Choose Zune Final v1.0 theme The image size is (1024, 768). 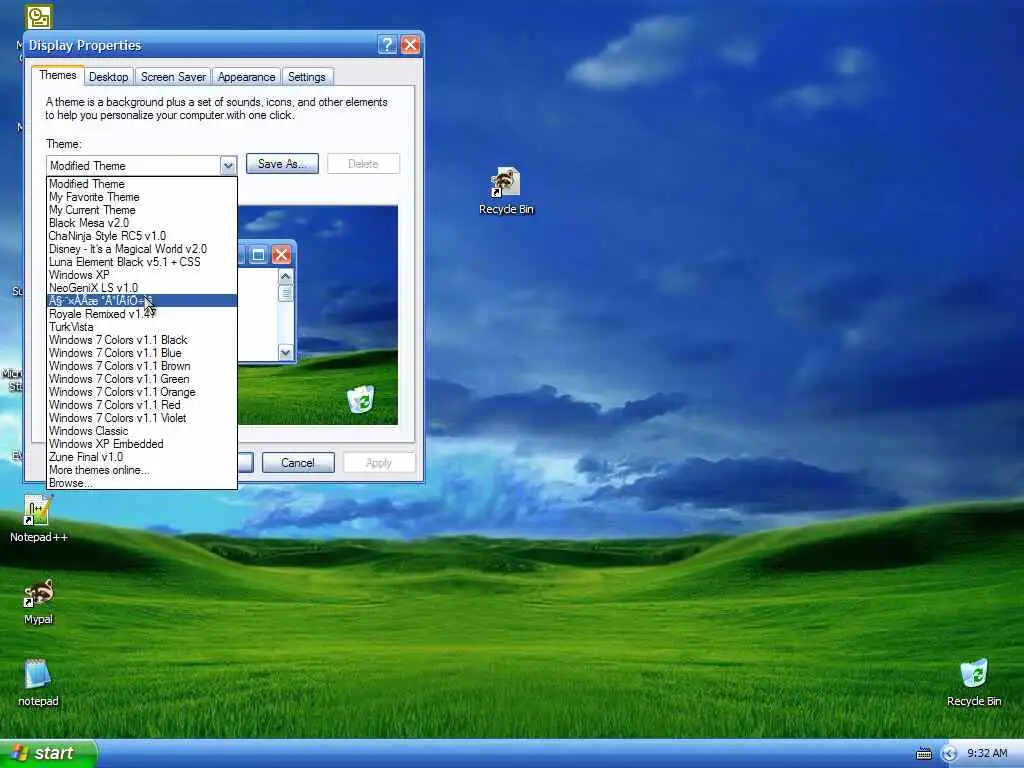click(142, 457)
